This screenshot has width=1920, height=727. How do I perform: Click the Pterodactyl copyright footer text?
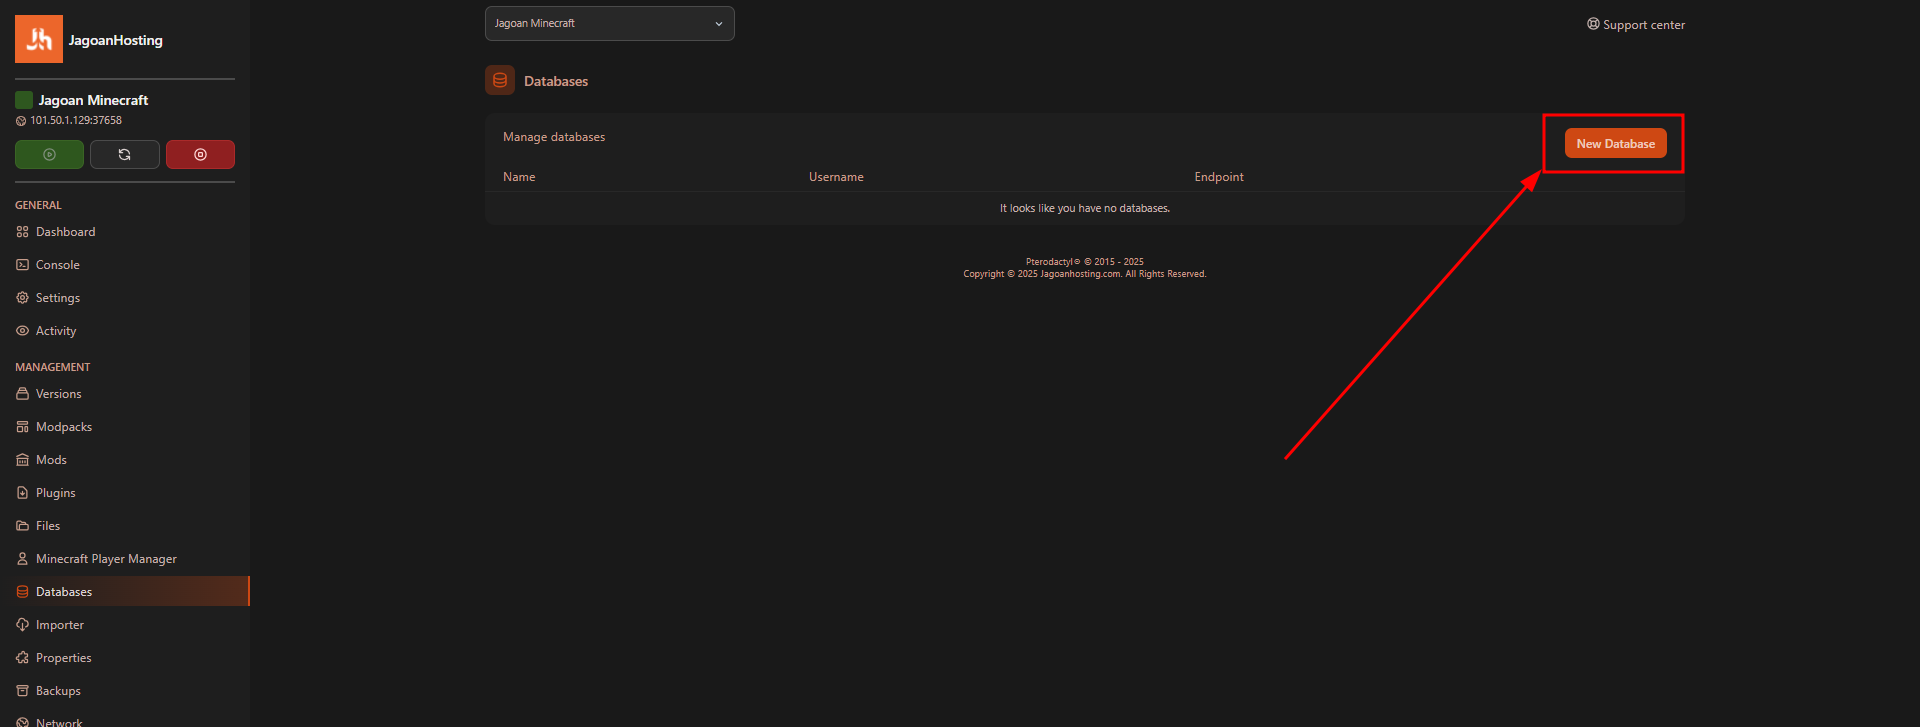1085,262
